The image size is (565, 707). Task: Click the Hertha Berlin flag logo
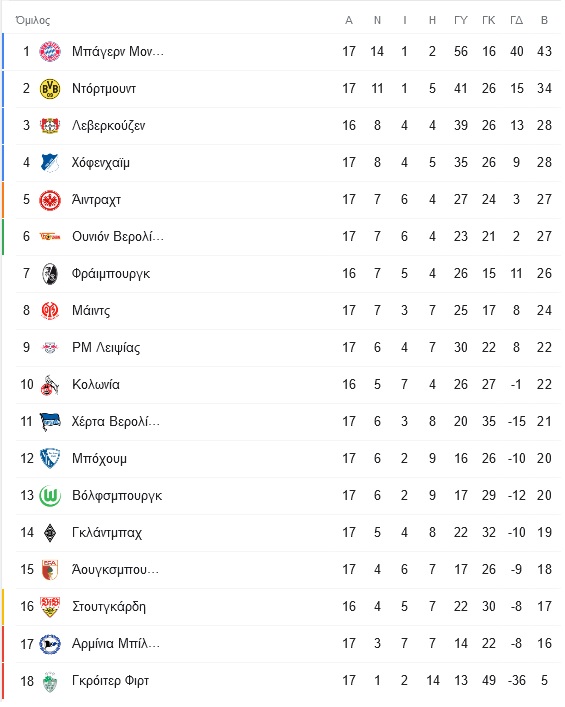[50, 422]
